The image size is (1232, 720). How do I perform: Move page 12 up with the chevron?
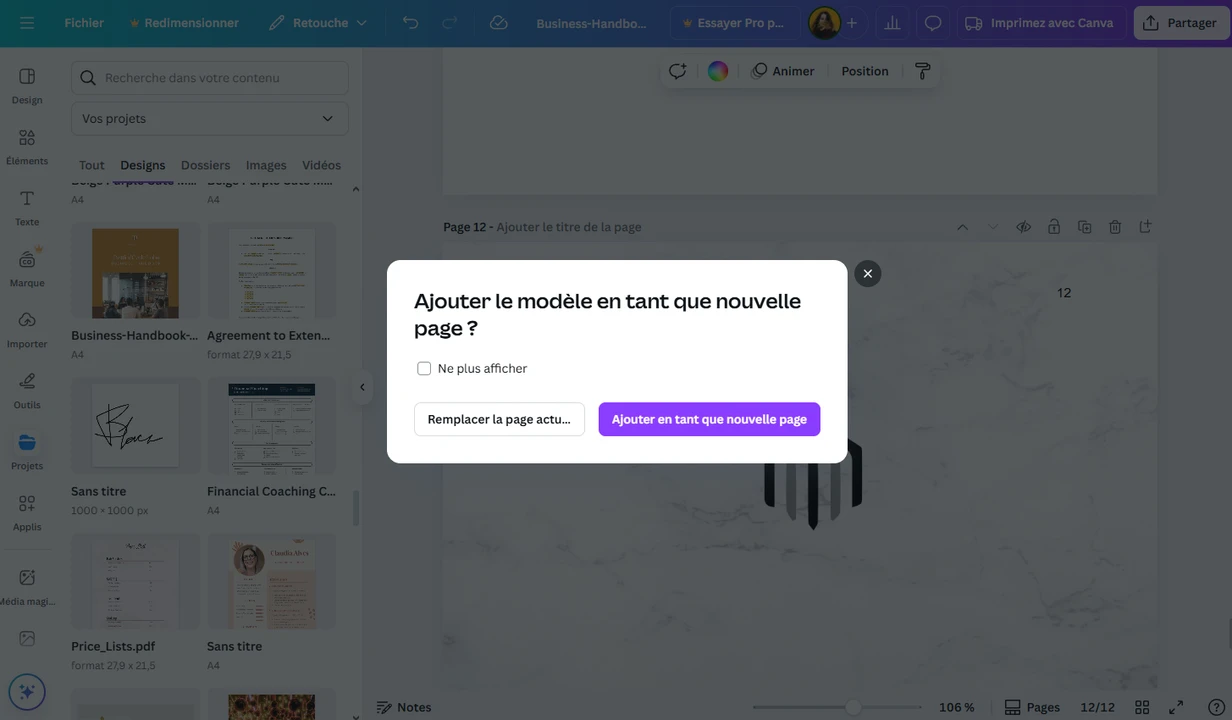(962, 227)
